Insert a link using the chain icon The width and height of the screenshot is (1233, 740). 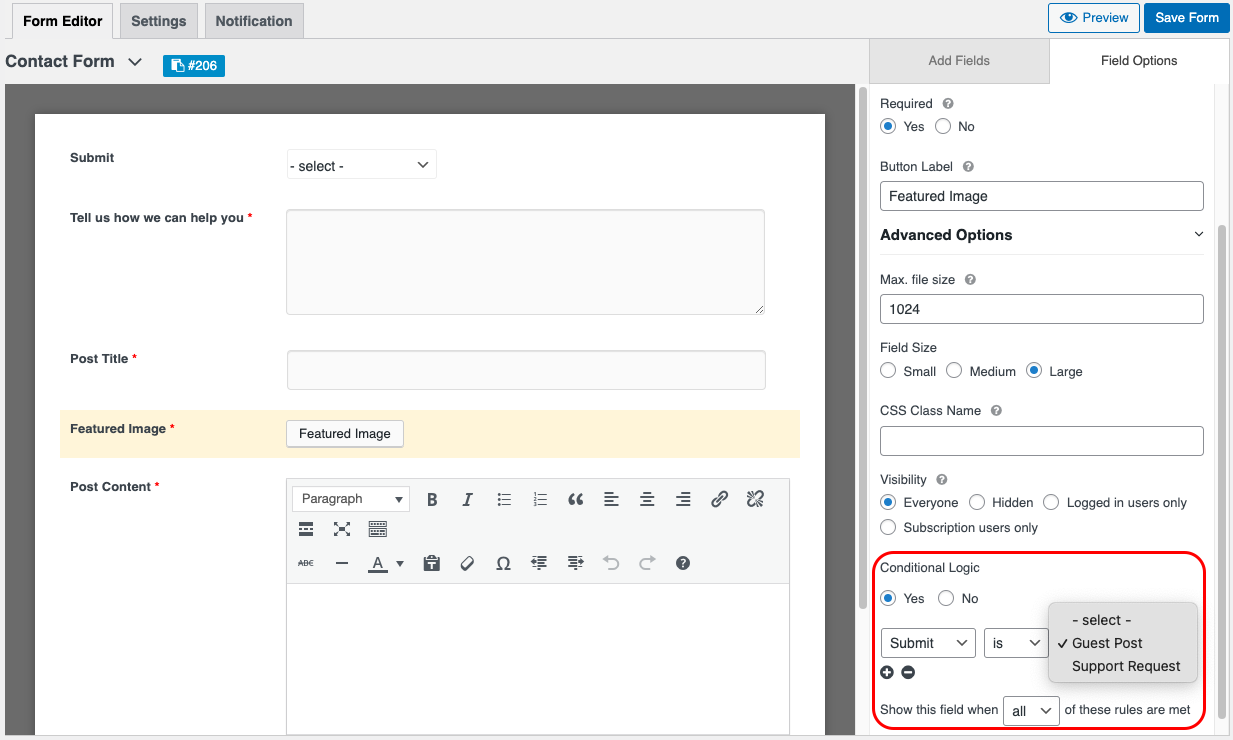(x=719, y=499)
